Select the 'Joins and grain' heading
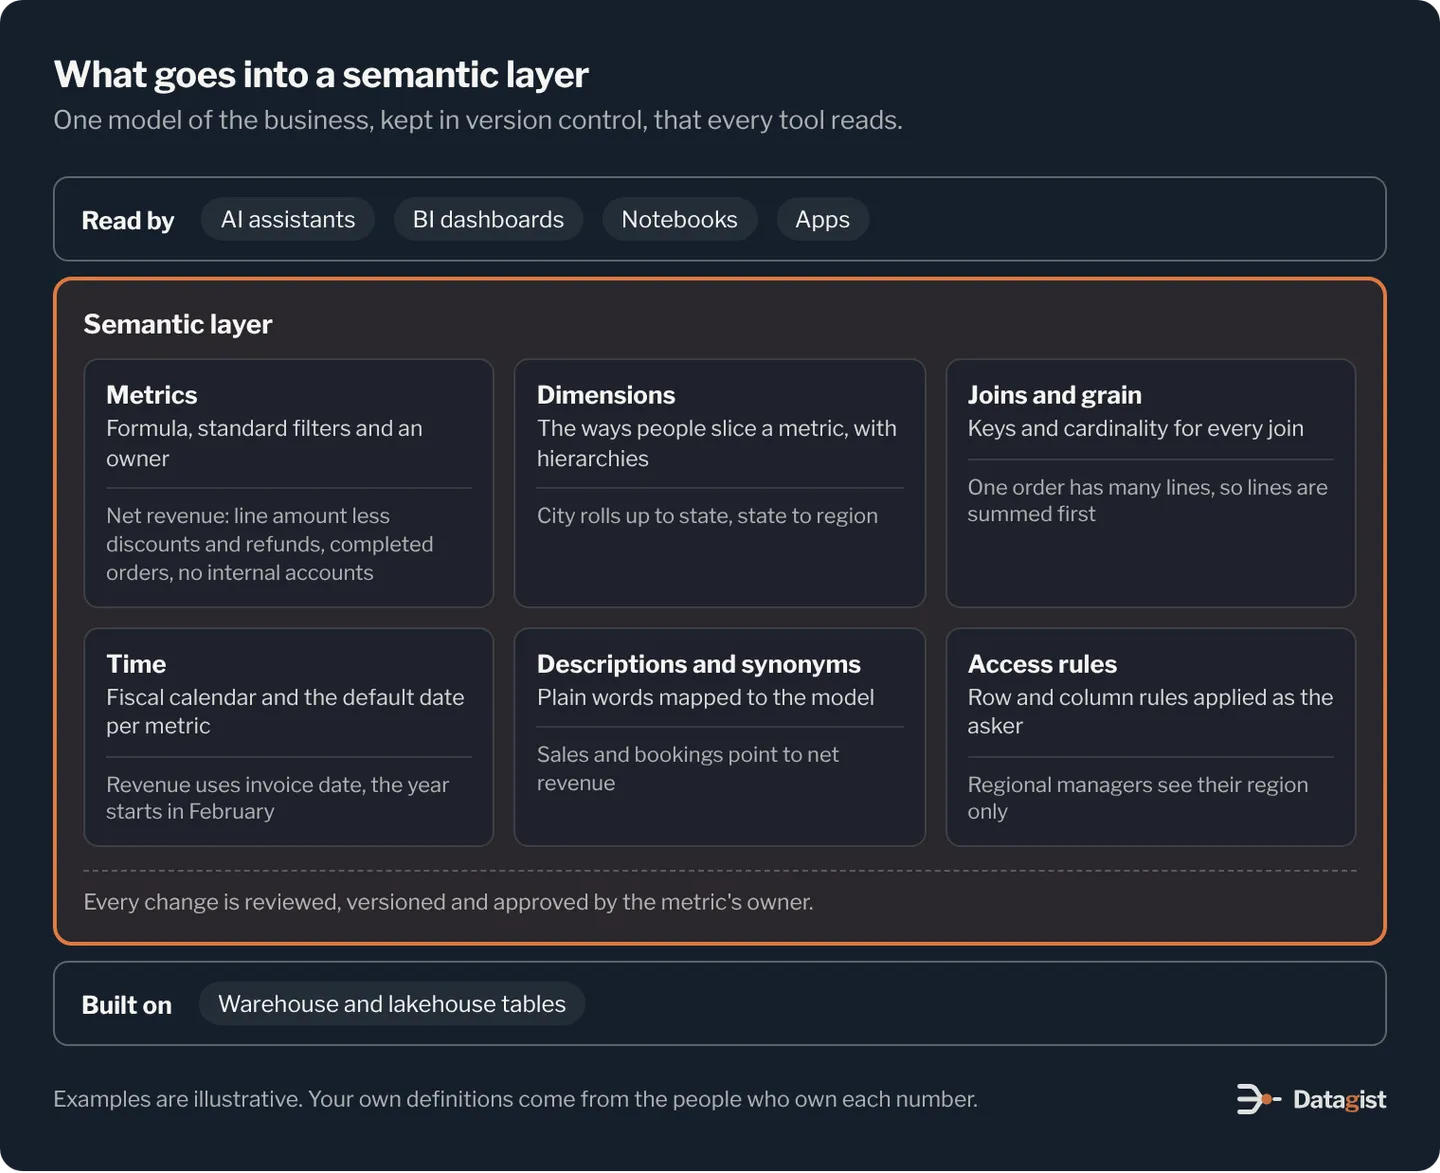The image size is (1440, 1173). (x=1054, y=395)
